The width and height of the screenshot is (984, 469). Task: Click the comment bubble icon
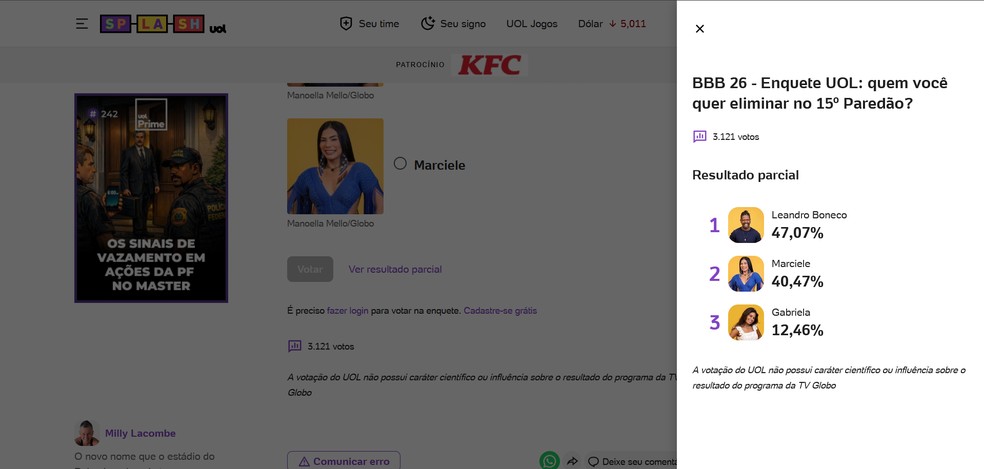point(593,461)
